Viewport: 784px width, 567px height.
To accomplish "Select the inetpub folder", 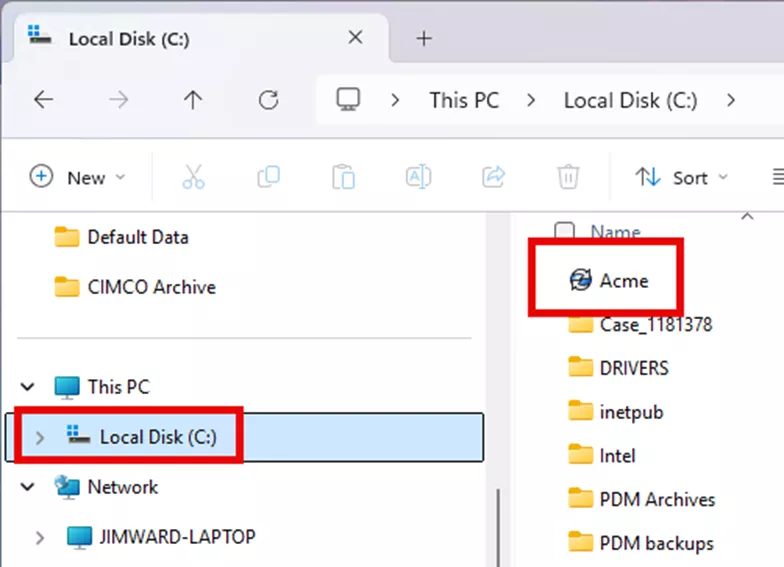I will pos(632,412).
